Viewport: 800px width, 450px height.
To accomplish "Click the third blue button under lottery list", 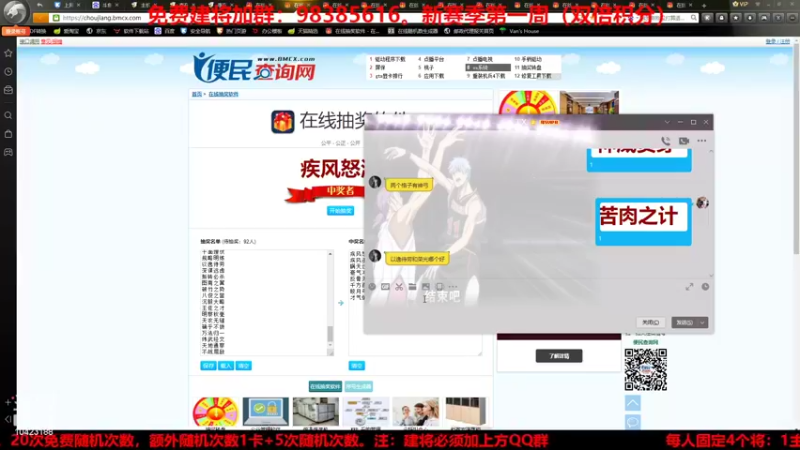I will (x=243, y=366).
